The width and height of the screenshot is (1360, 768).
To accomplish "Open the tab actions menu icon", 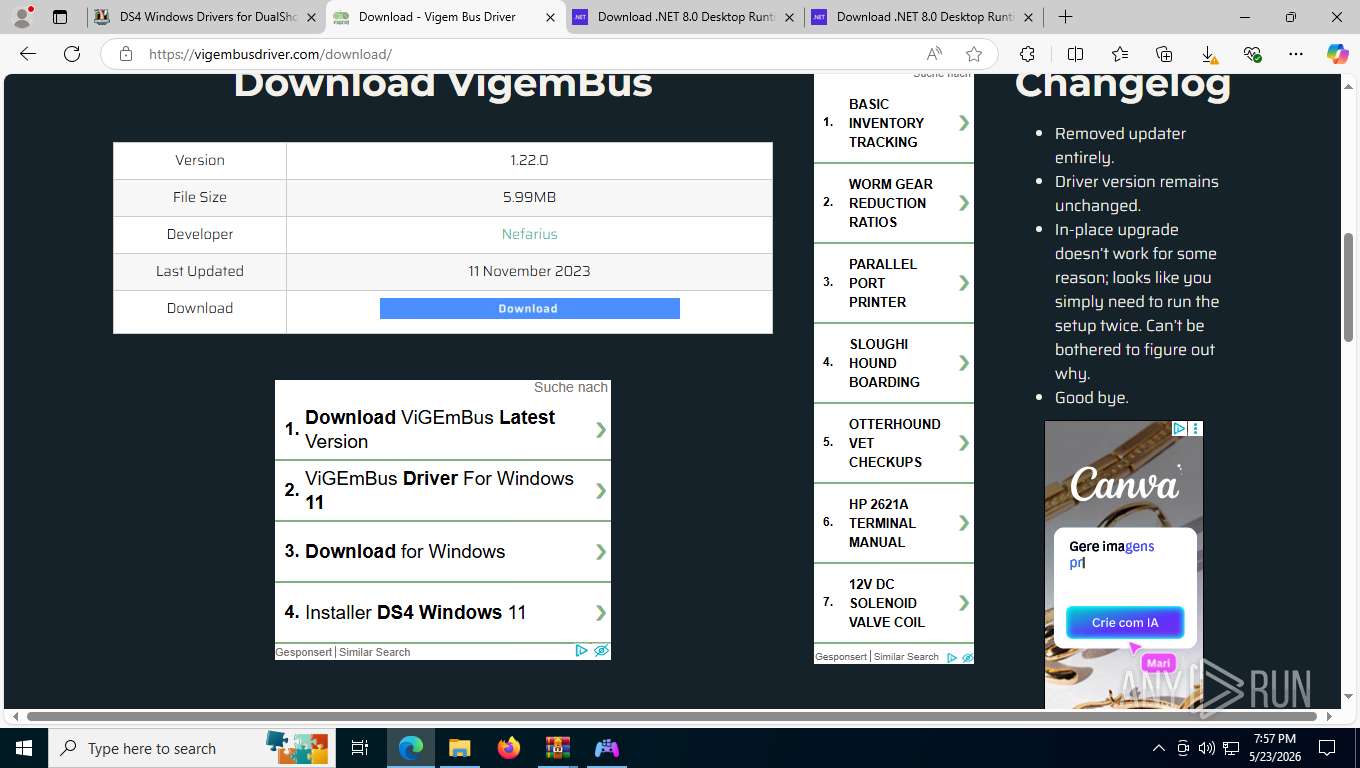I will [60, 17].
